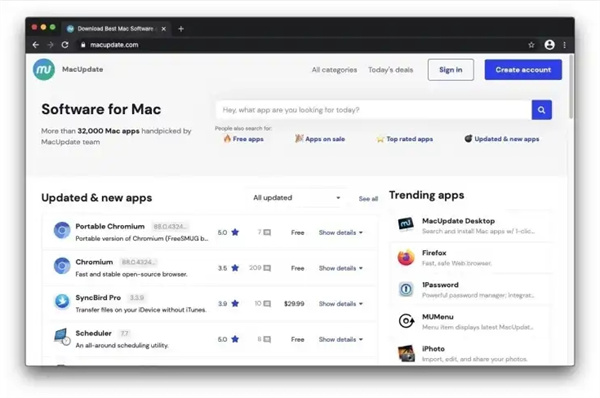The width and height of the screenshot is (600, 398).
Task: Open MUMenu title in Trending apps
Action: pos(437,316)
